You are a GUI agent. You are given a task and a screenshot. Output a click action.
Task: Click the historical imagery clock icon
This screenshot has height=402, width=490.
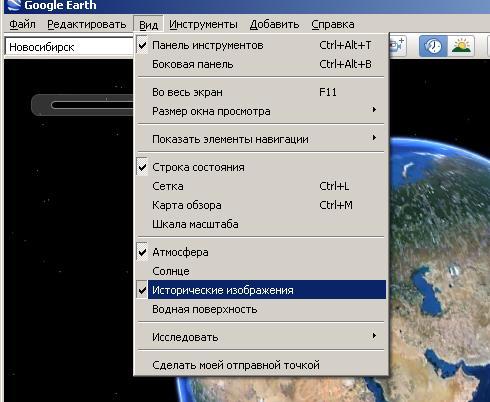click(433, 46)
